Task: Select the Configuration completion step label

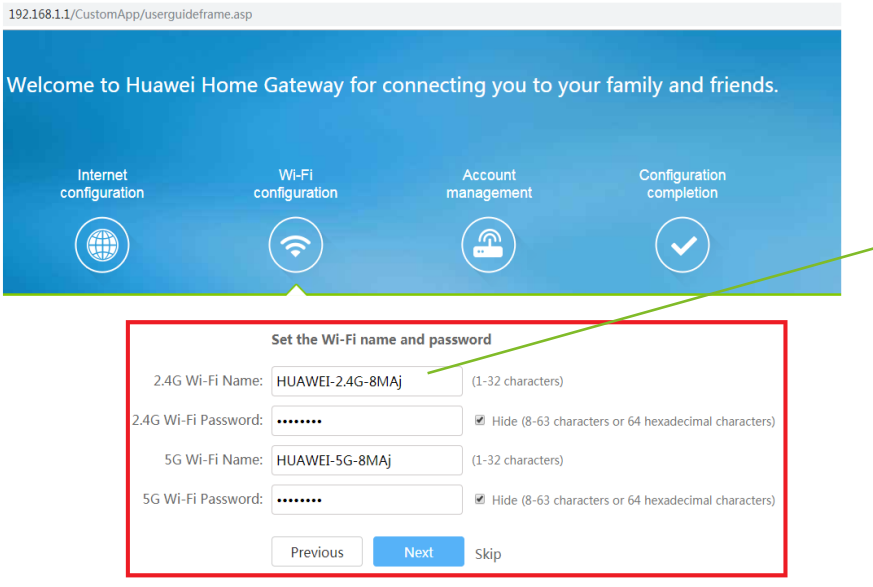Action: pos(683,184)
